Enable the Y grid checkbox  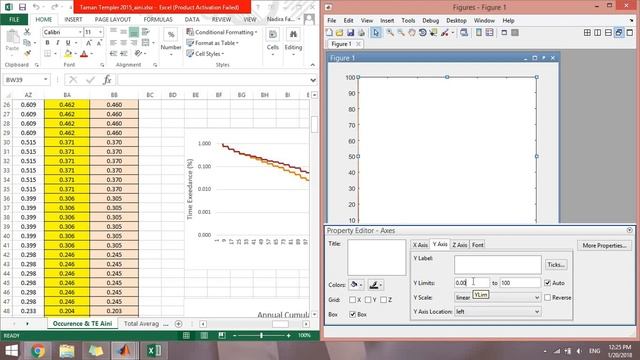click(368, 300)
